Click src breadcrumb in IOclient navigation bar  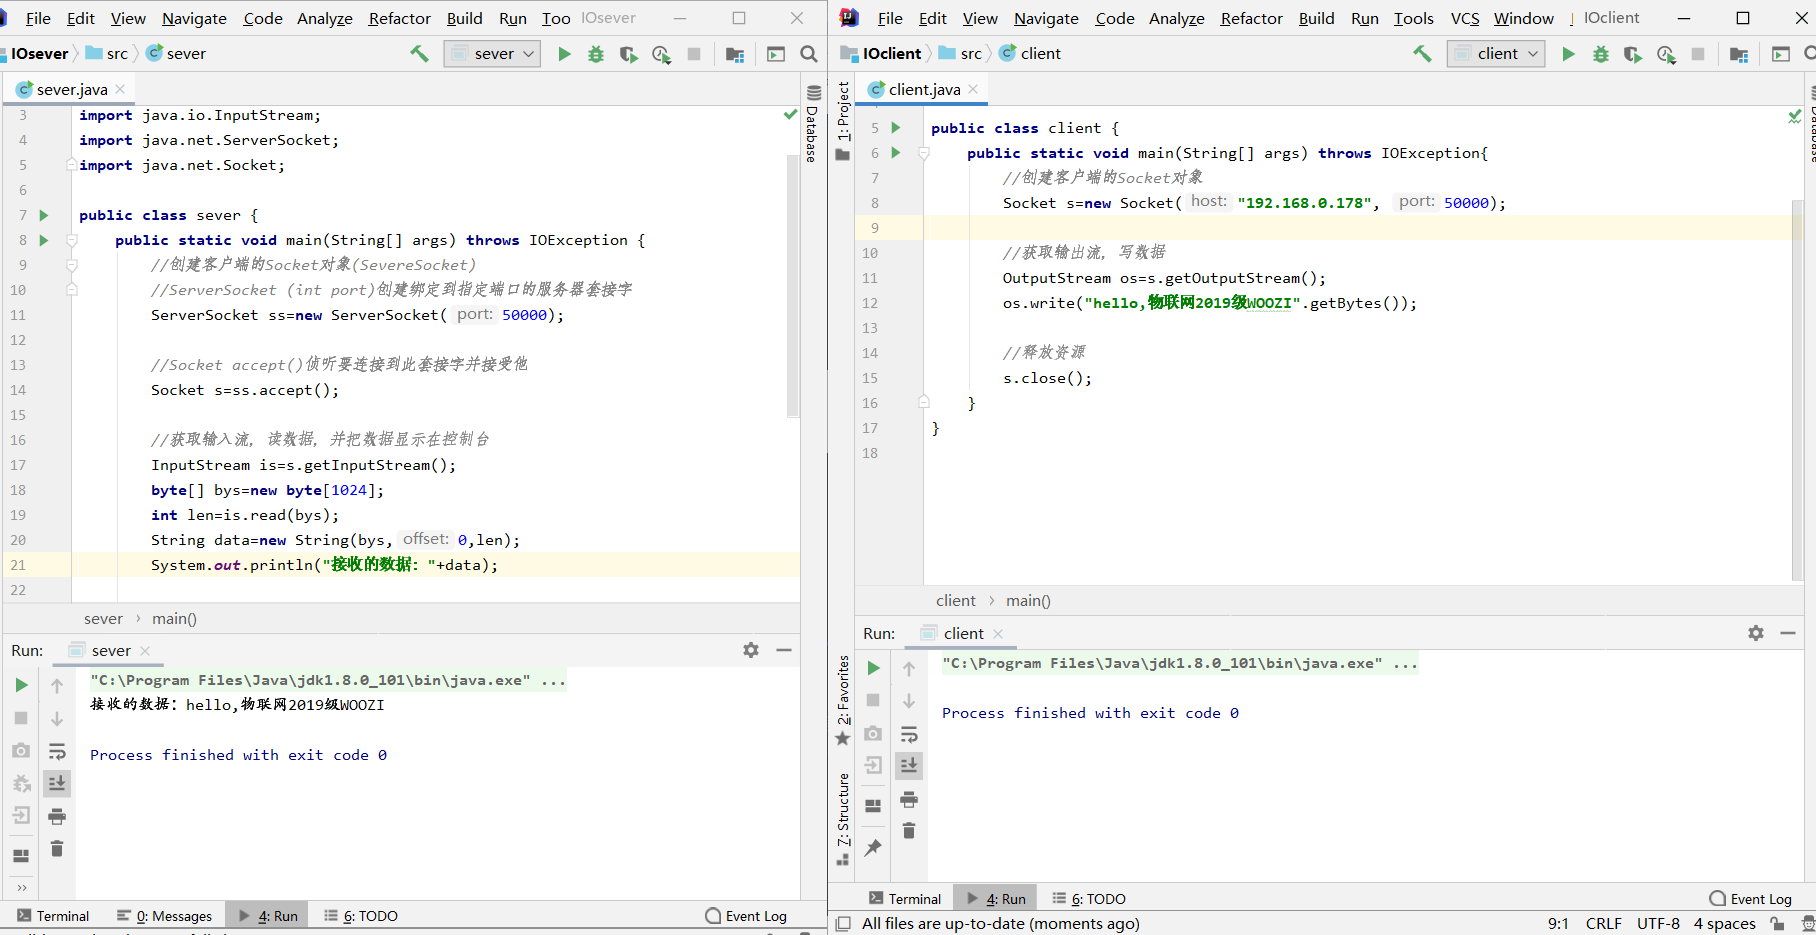961,54
